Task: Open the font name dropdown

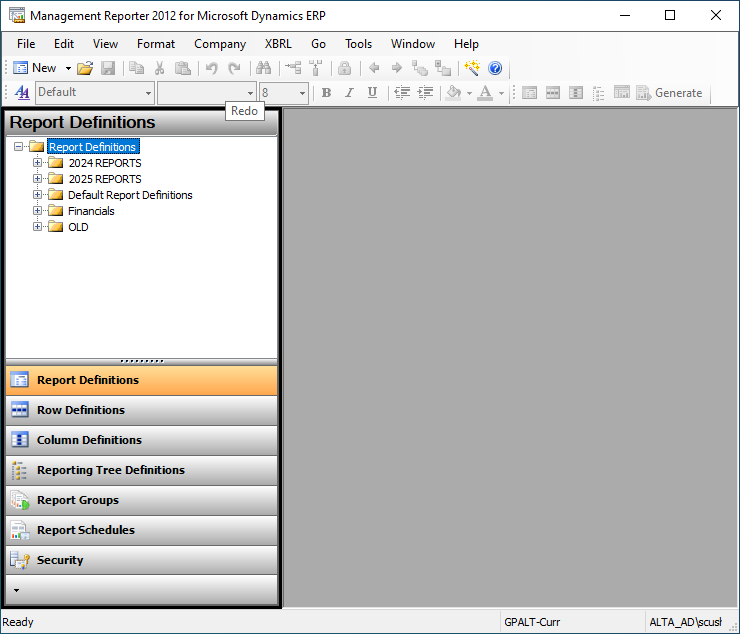Action: point(250,93)
